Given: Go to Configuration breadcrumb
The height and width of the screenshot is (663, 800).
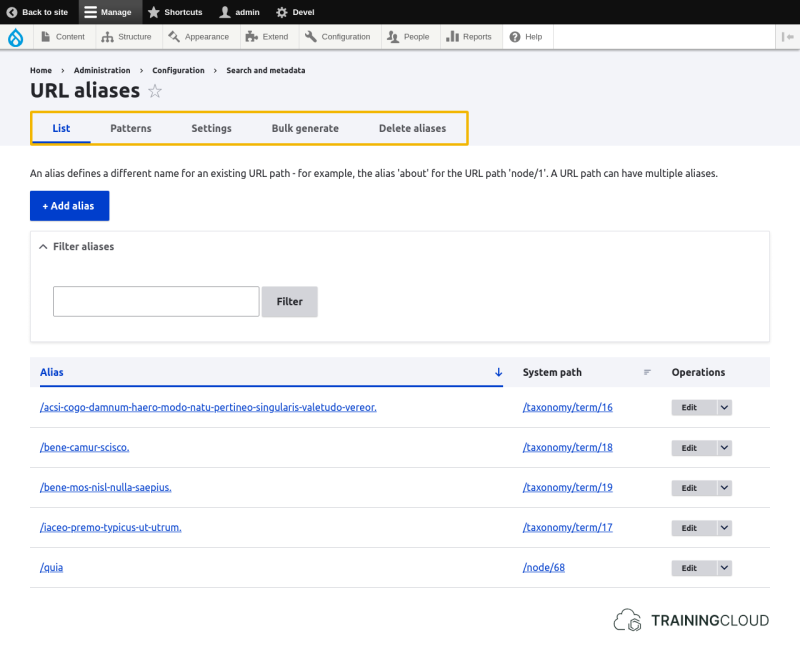Looking at the screenshot, I should pyautogui.click(x=178, y=70).
